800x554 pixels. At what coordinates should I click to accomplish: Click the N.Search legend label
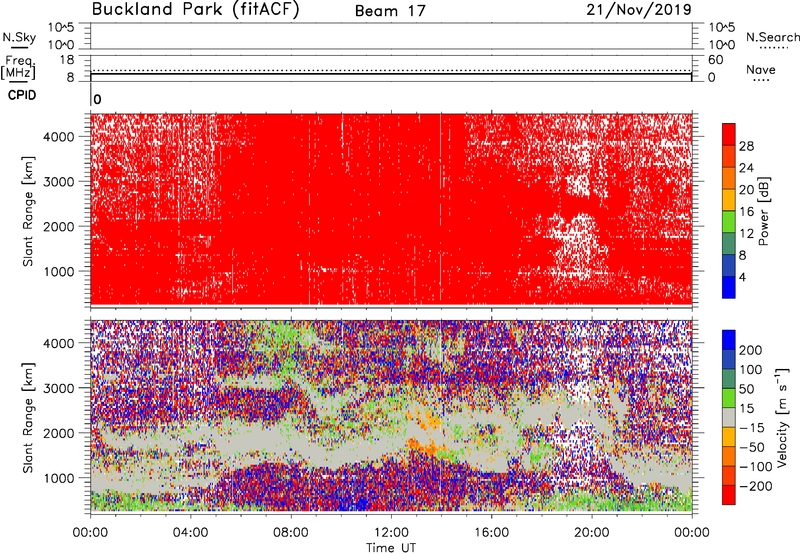coord(773,37)
